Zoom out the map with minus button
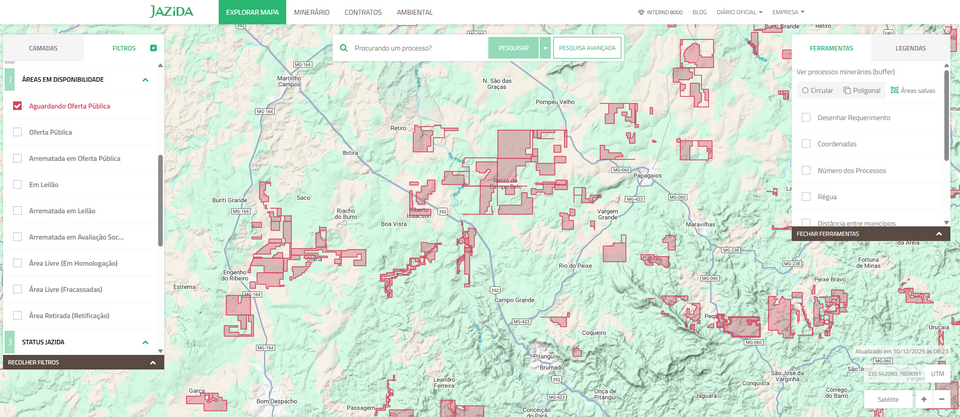The image size is (960, 417). point(941,399)
